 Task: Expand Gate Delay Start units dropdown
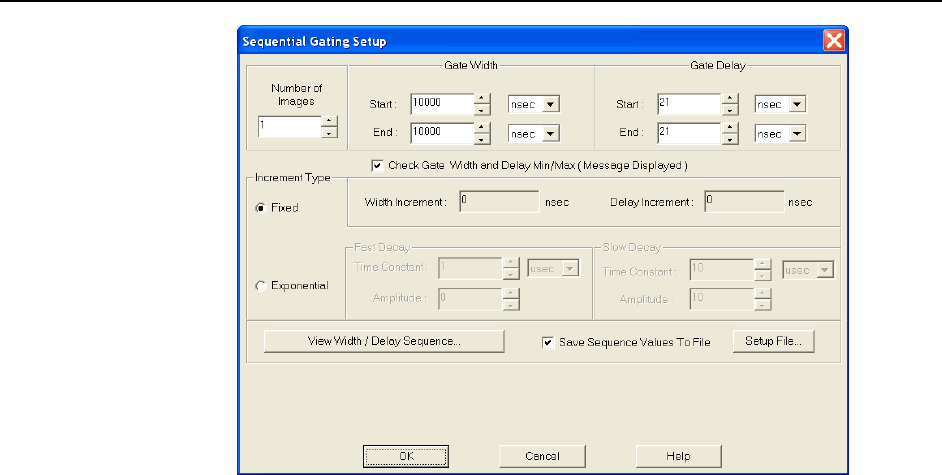tap(797, 104)
